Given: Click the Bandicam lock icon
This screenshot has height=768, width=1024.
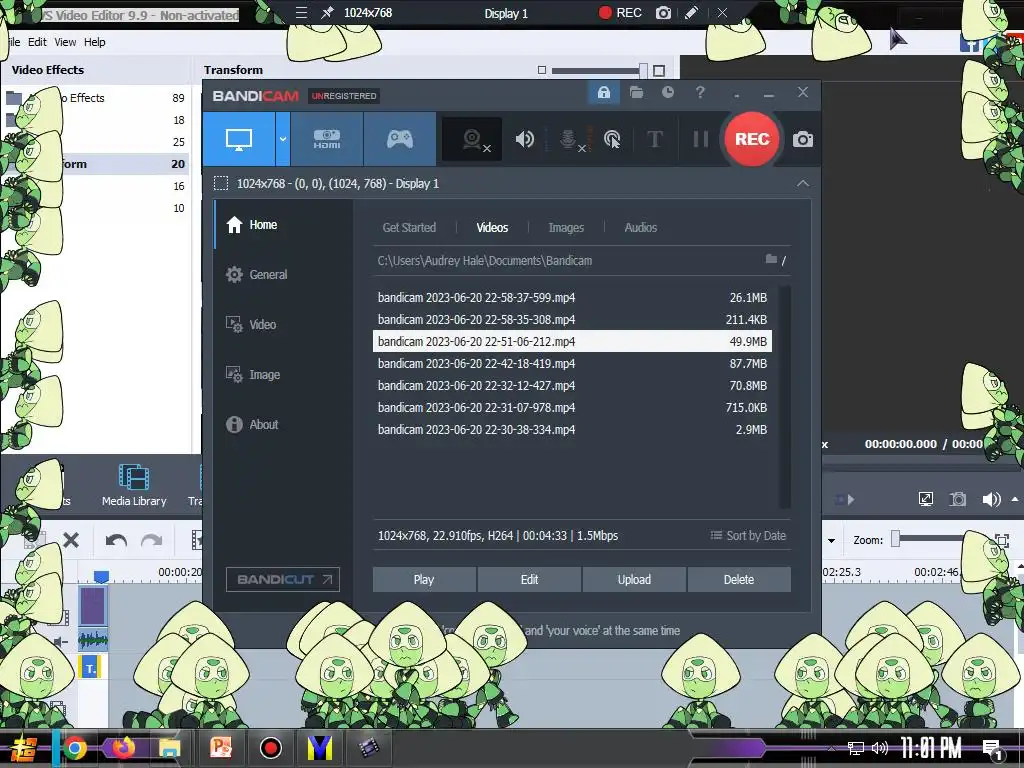Looking at the screenshot, I should click(603, 93).
